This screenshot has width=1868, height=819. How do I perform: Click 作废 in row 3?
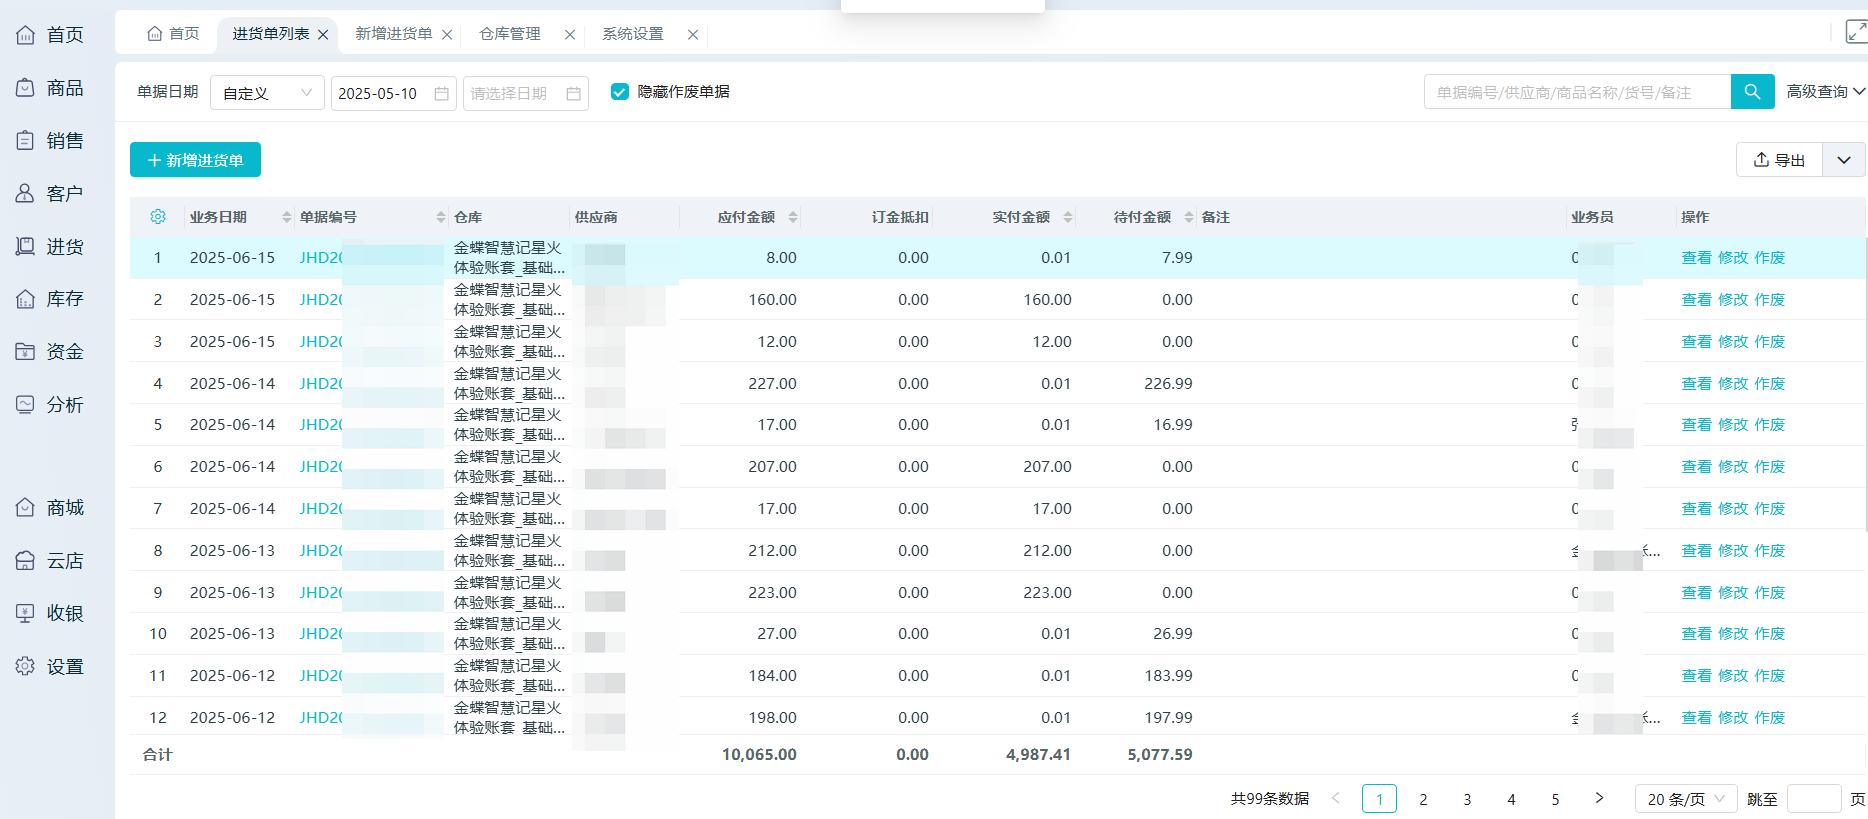point(1770,342)
